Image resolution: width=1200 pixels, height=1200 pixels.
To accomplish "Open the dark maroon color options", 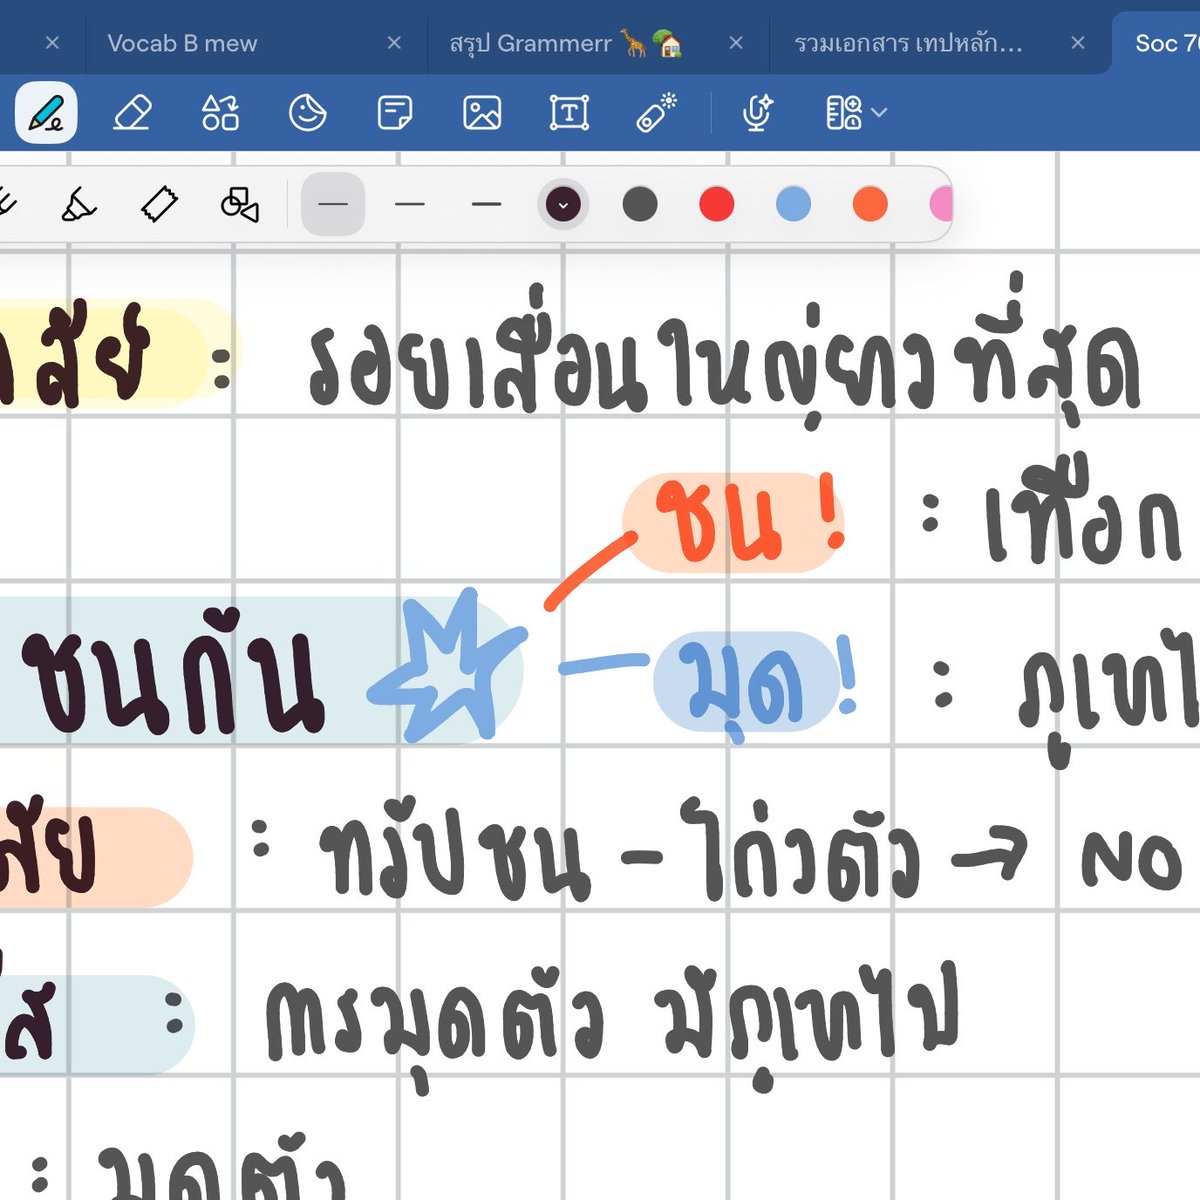I will [563, 204].
